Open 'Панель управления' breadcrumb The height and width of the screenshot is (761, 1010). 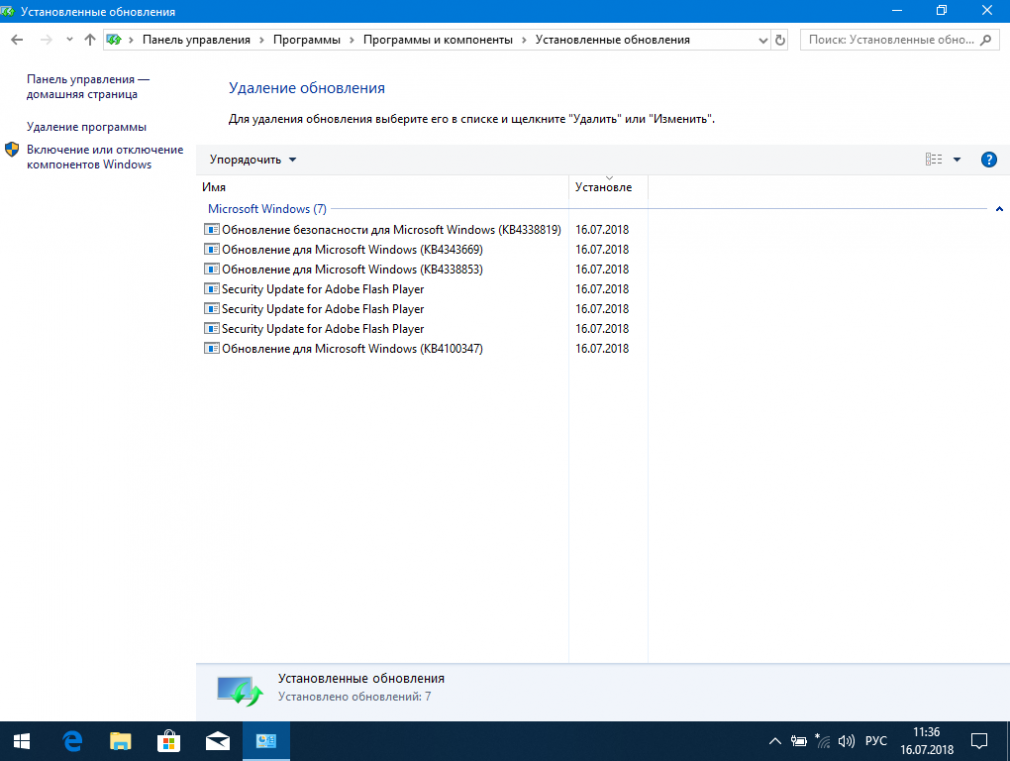tap(196, 40)
